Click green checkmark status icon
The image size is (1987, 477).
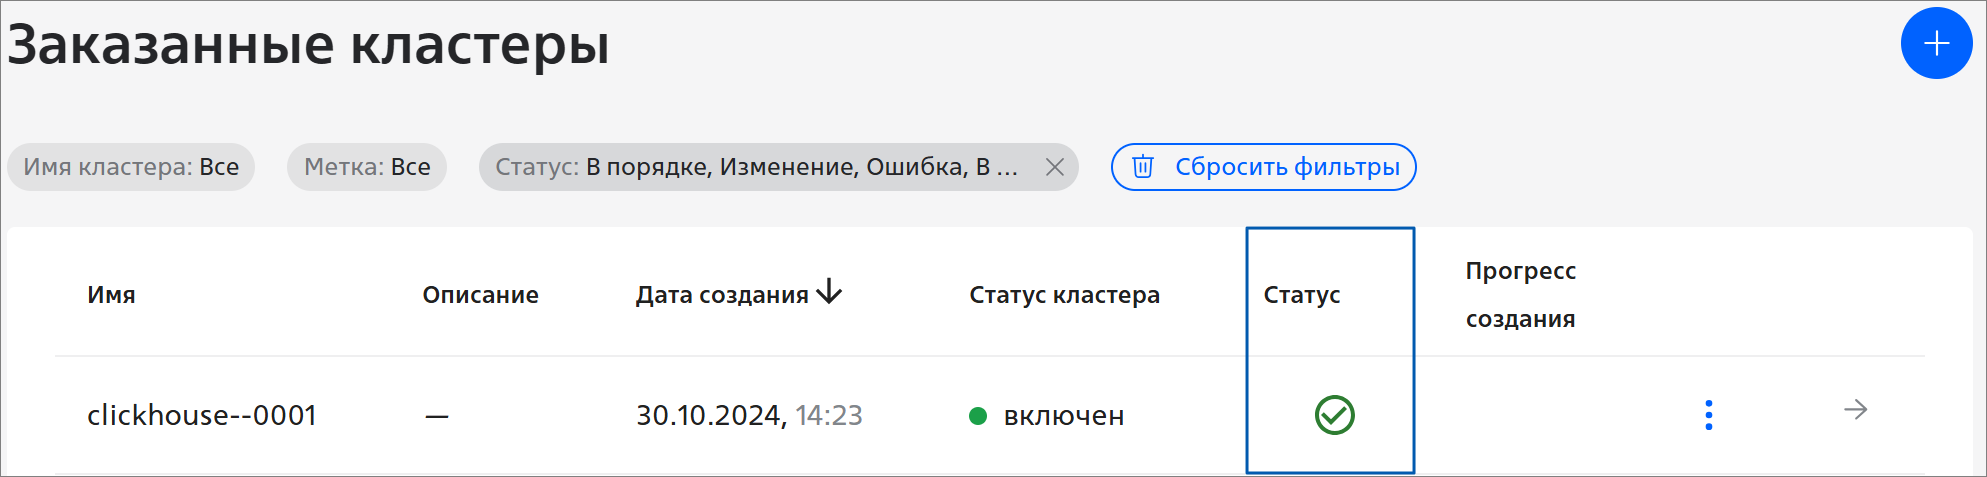[x=1334, y=415]
